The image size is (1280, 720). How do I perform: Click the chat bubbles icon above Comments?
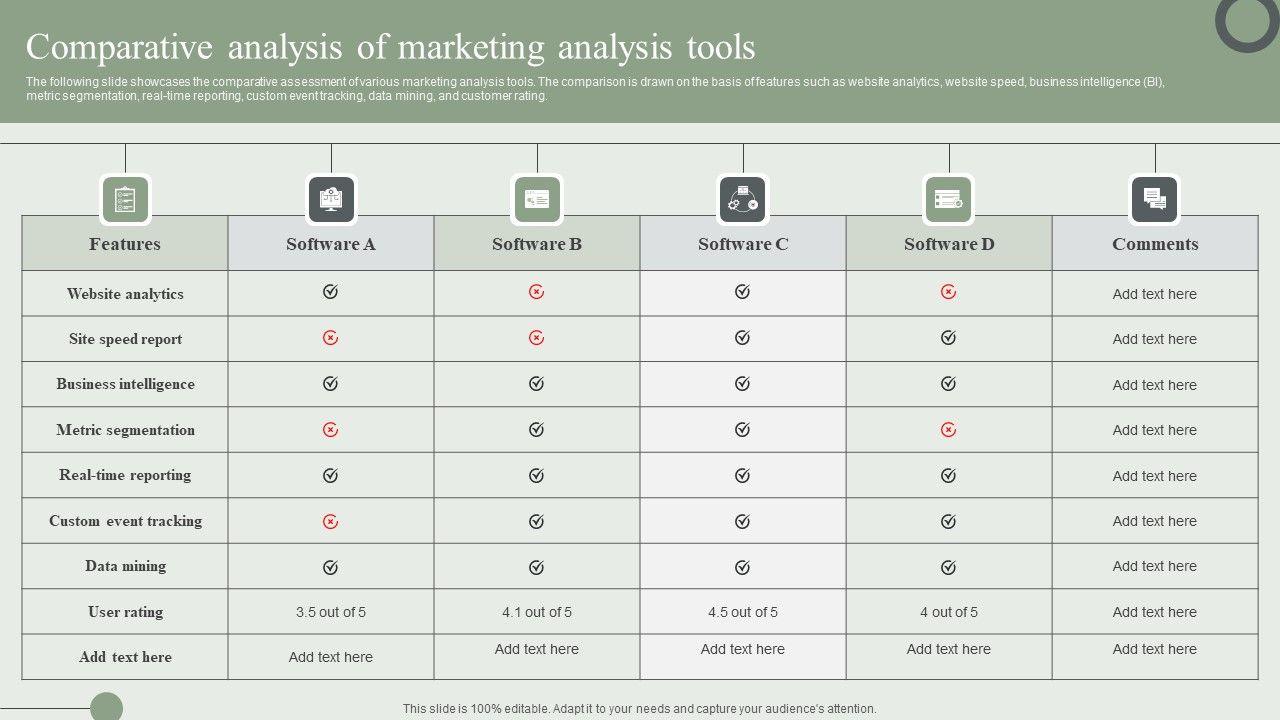[x=1155, y=199]
